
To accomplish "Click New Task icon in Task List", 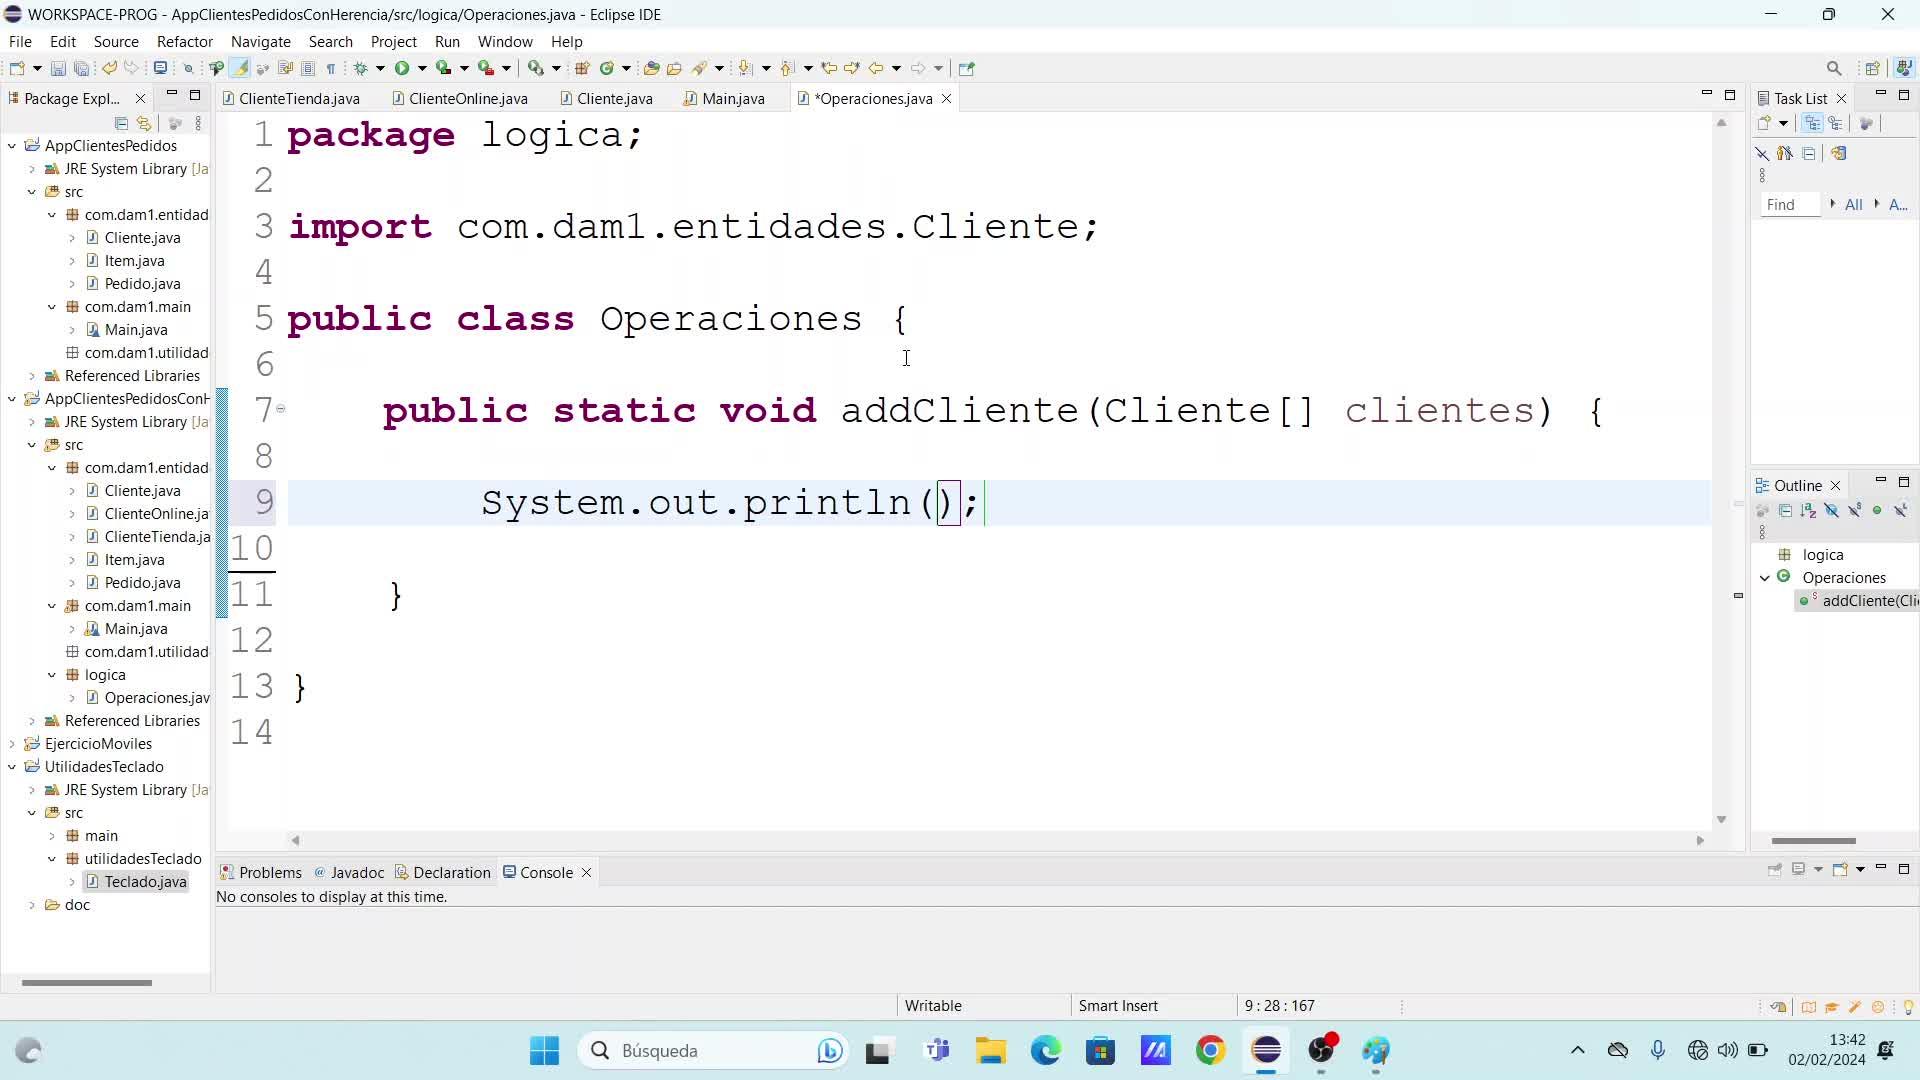I will click(x=1765, y=123).
